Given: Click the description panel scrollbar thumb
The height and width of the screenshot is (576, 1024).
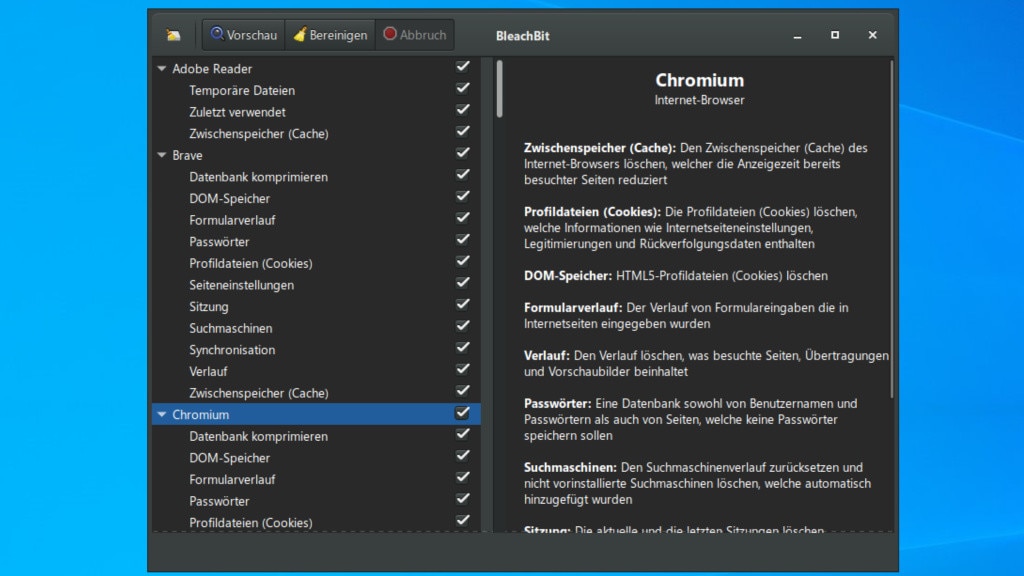Looking at the screenshot, I should click(891, 229).
